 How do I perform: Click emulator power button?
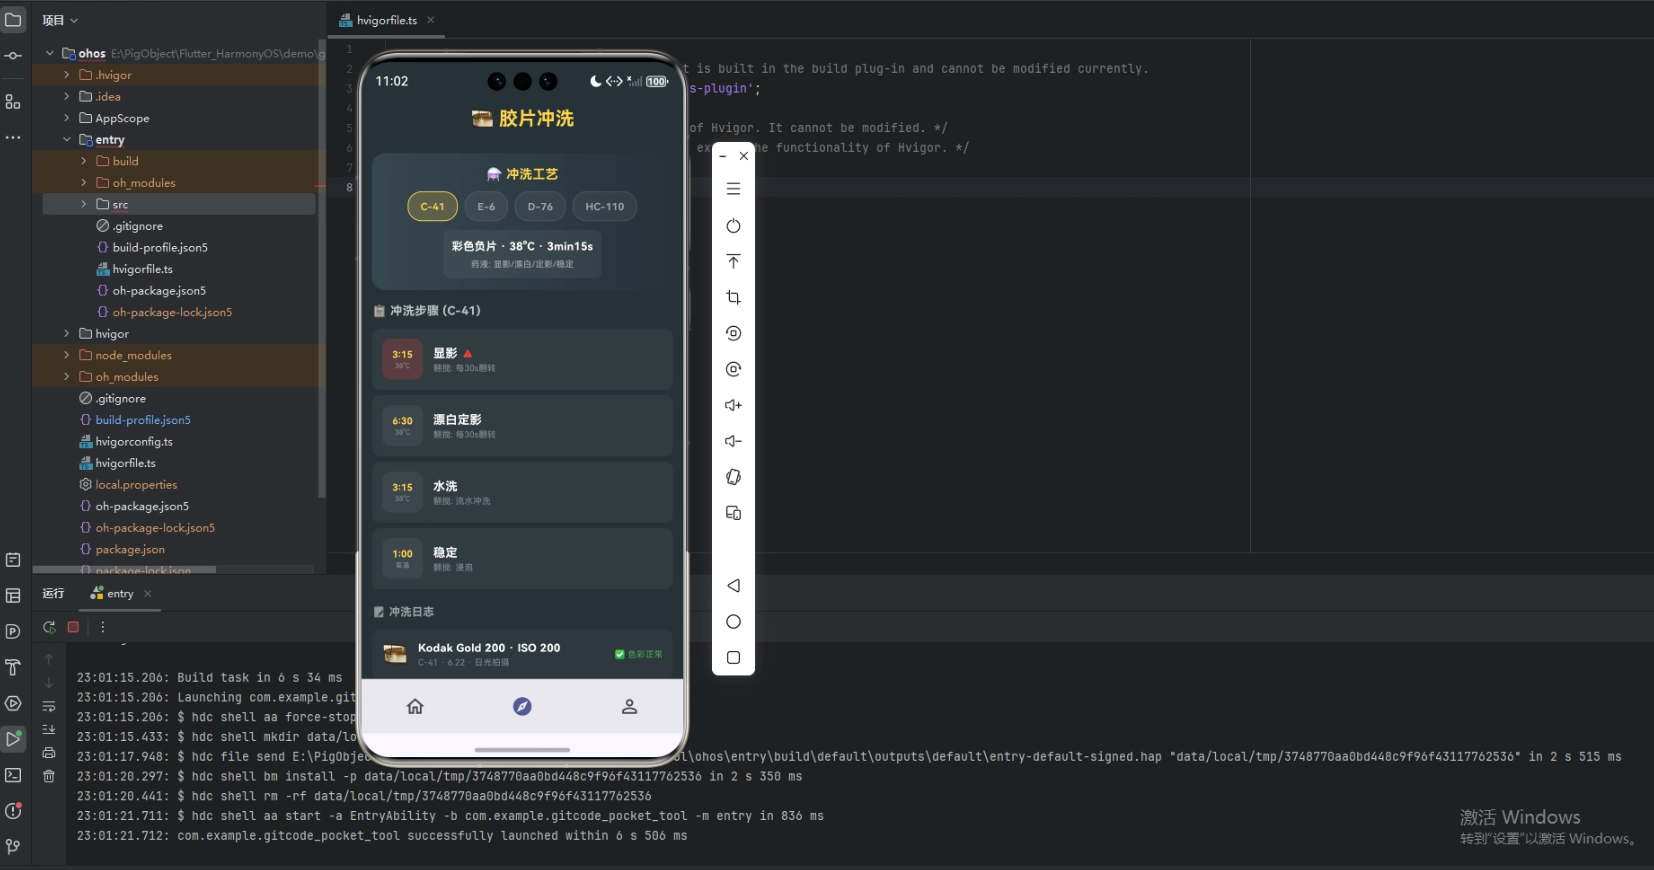coord(733,226)
